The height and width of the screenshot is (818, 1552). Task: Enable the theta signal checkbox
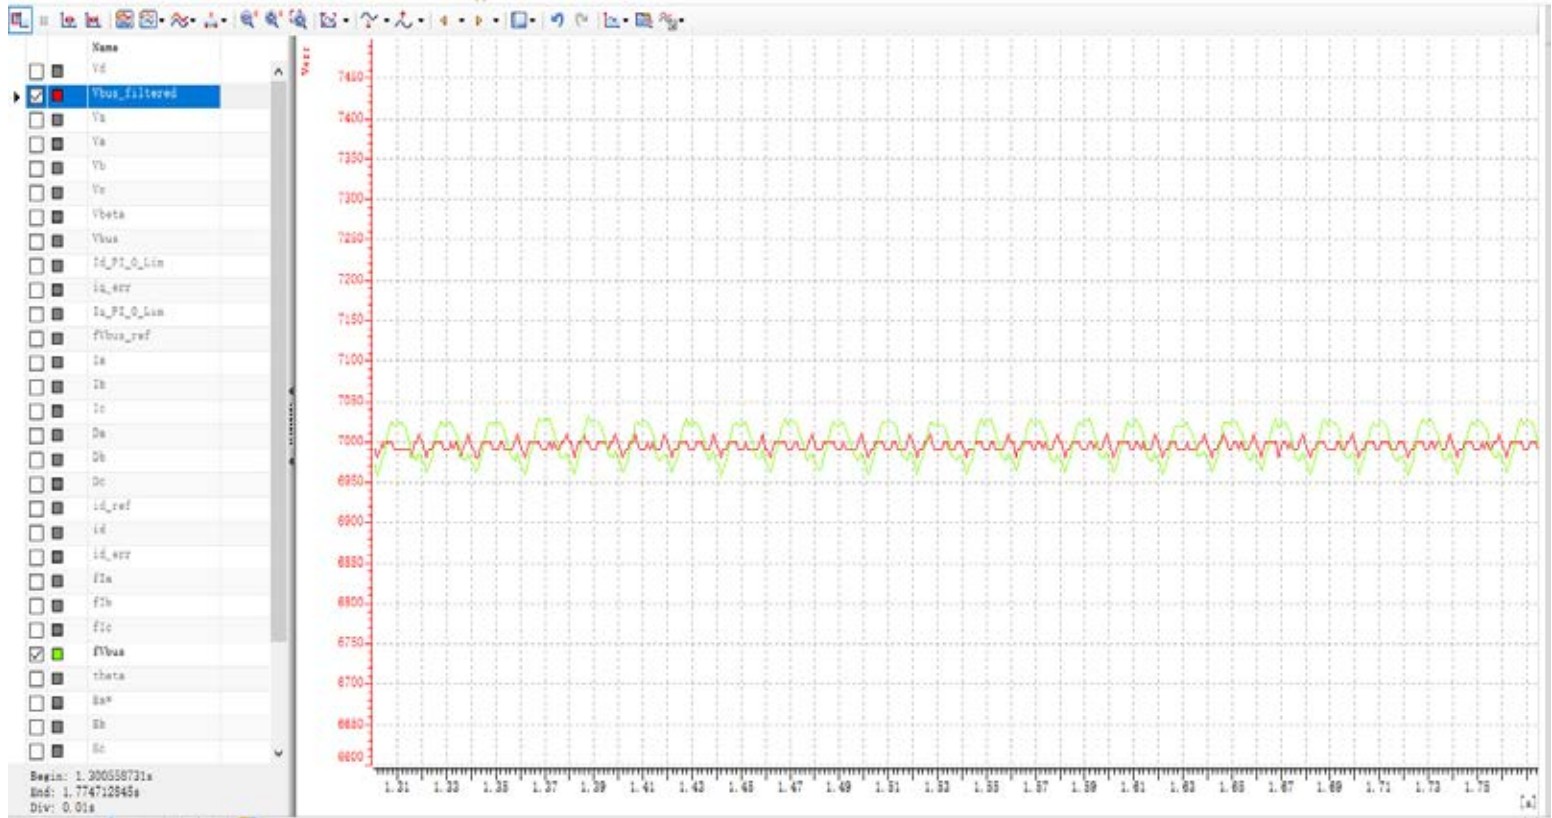tap(37, 678)
